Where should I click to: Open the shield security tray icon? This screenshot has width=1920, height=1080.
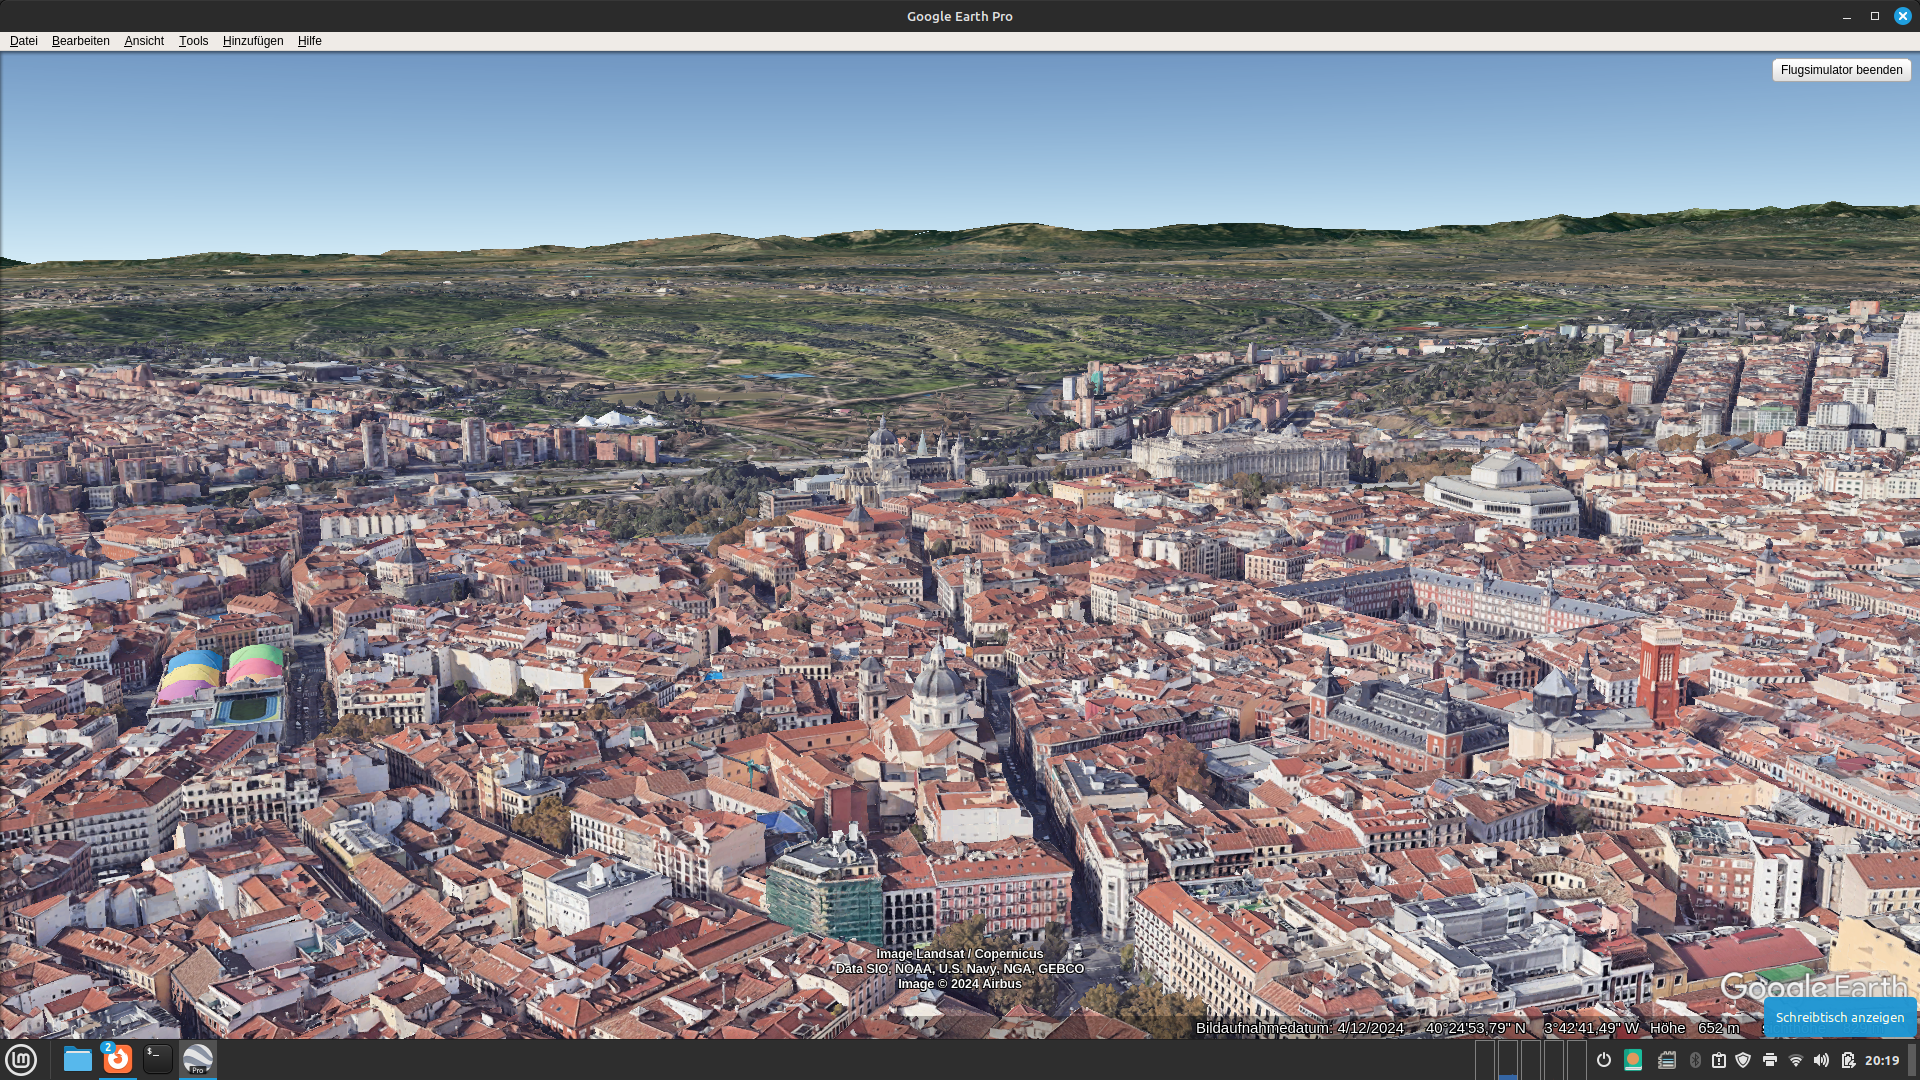coord(1743,1060)
